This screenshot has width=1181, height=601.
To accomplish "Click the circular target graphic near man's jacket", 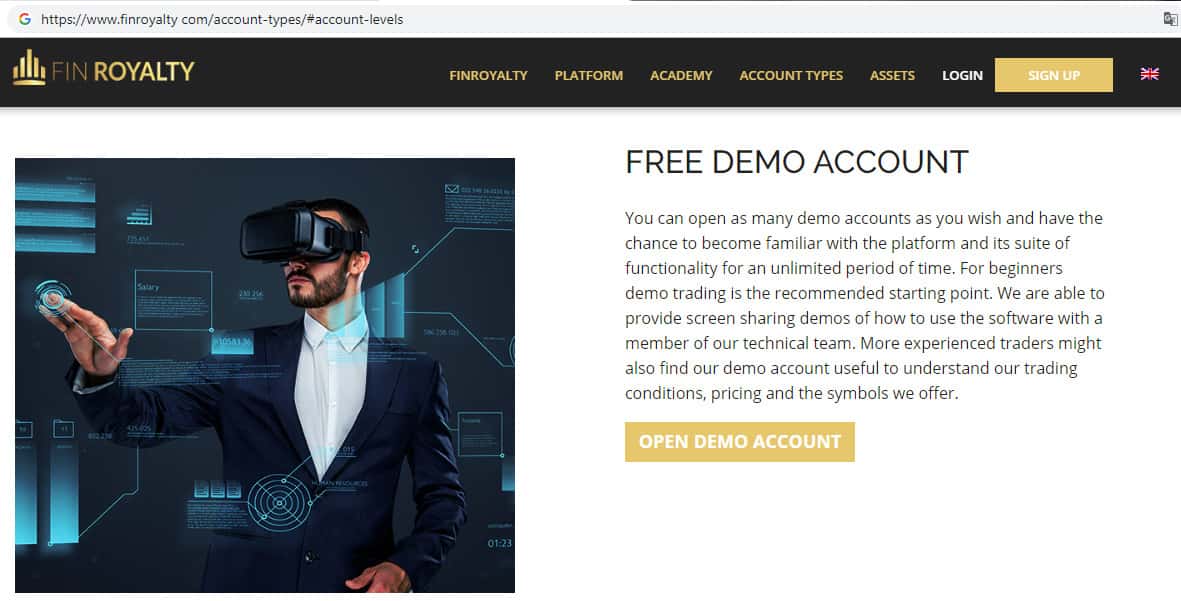I will 279,502.
